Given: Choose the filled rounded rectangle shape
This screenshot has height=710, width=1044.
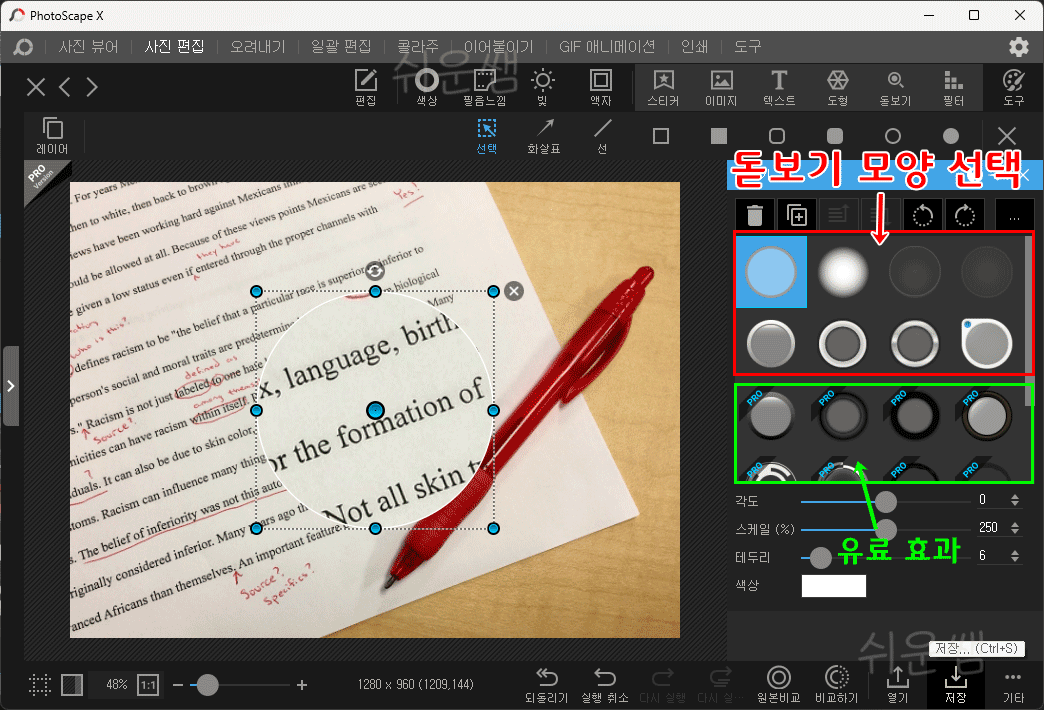Looking at the screenshot, I should [835, 136].
